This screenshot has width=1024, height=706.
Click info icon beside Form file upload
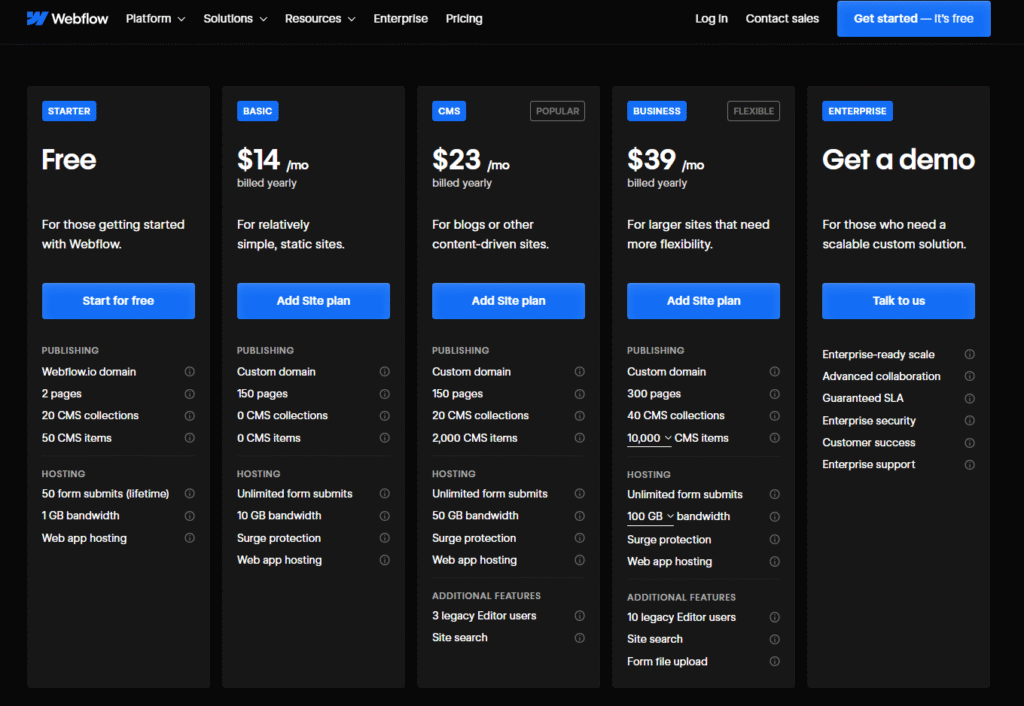[x=775, y=662]
